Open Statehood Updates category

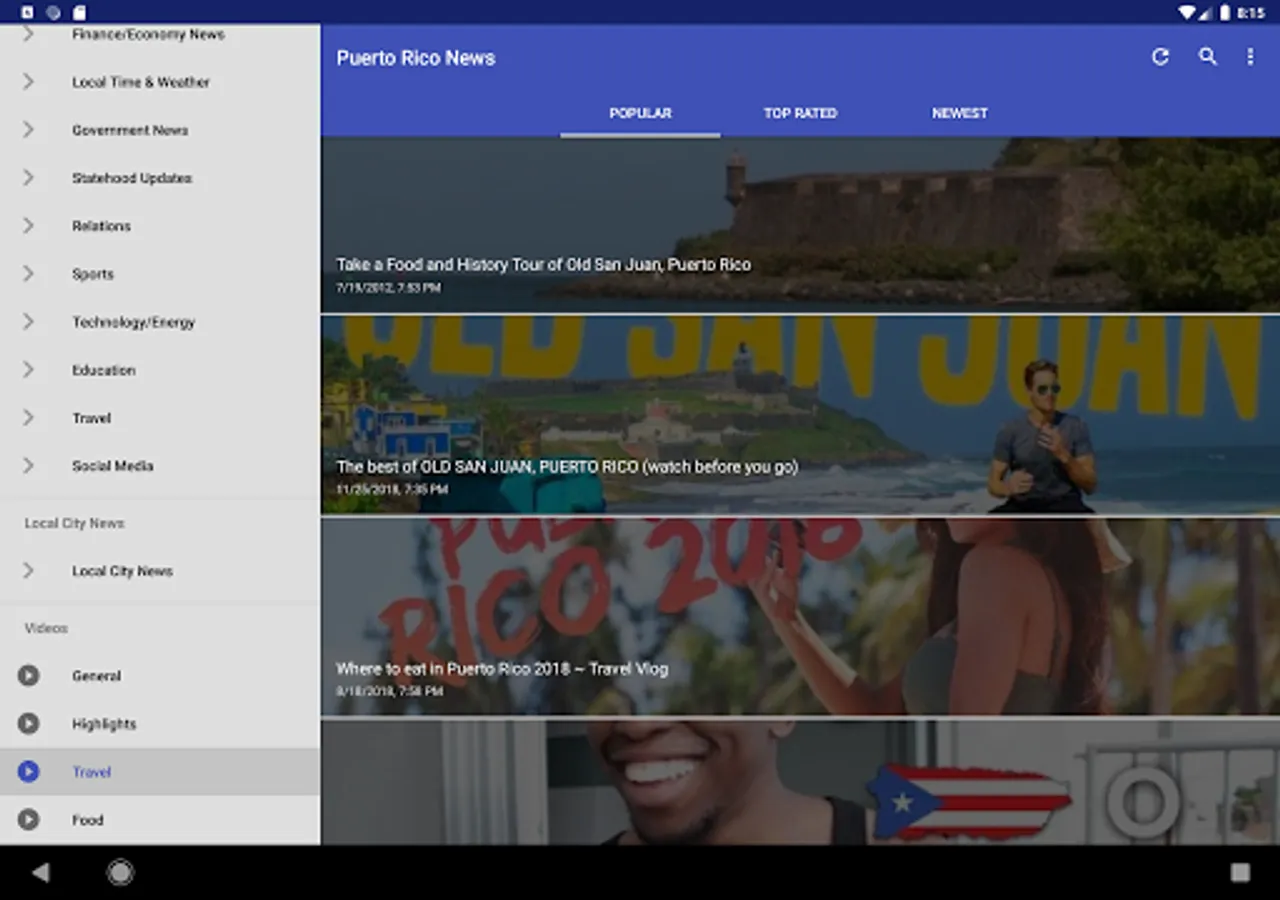pos(160,178)
